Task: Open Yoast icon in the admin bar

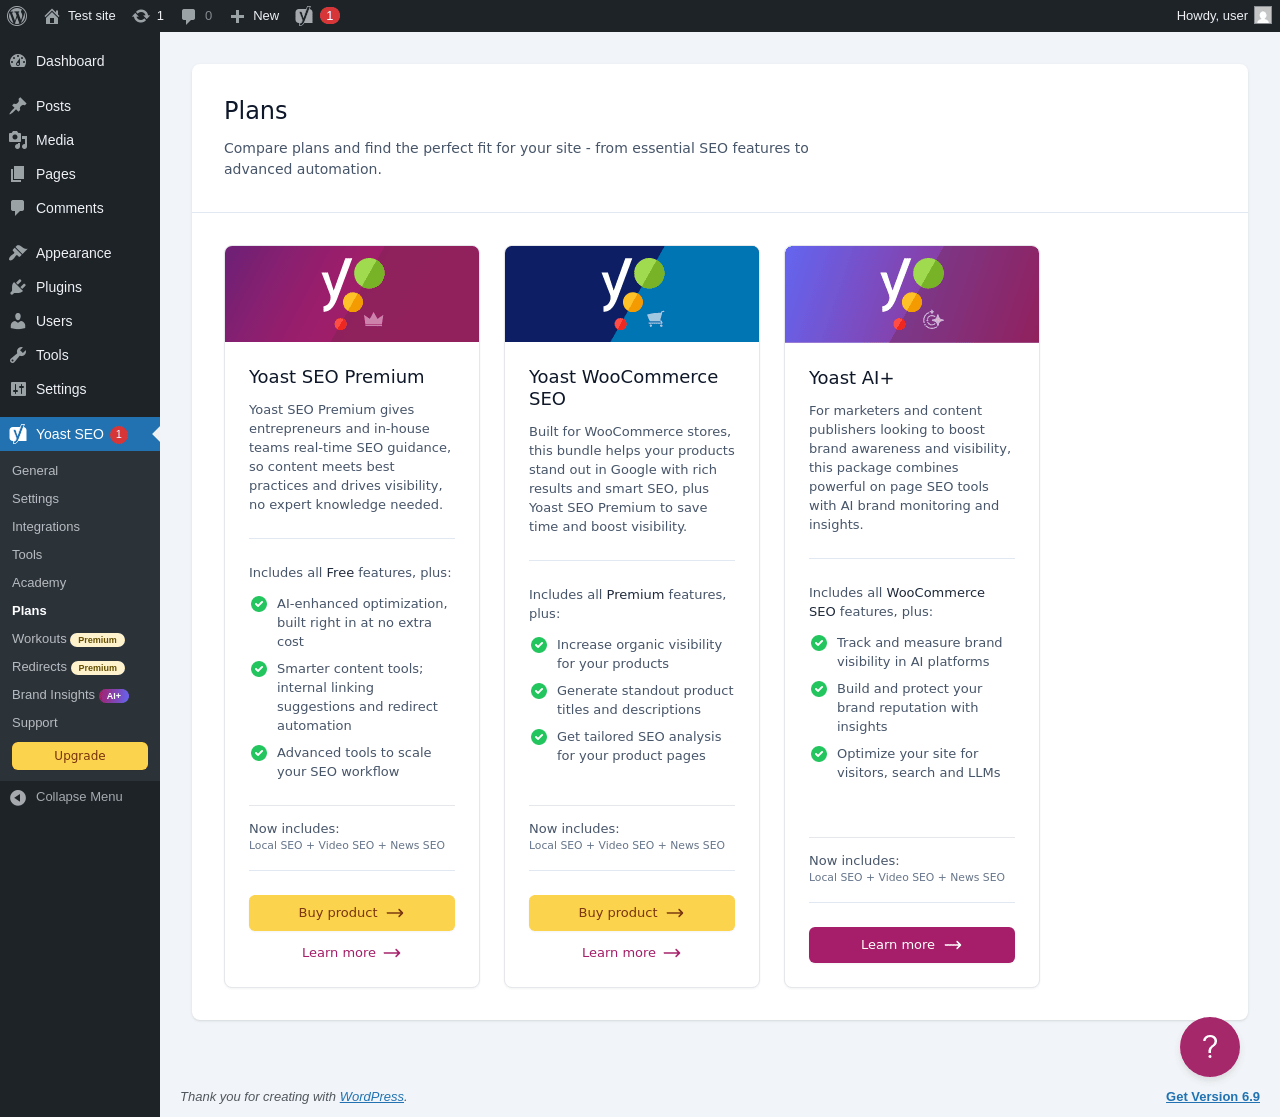Action: pyautogui.click(x=304, y=16)
